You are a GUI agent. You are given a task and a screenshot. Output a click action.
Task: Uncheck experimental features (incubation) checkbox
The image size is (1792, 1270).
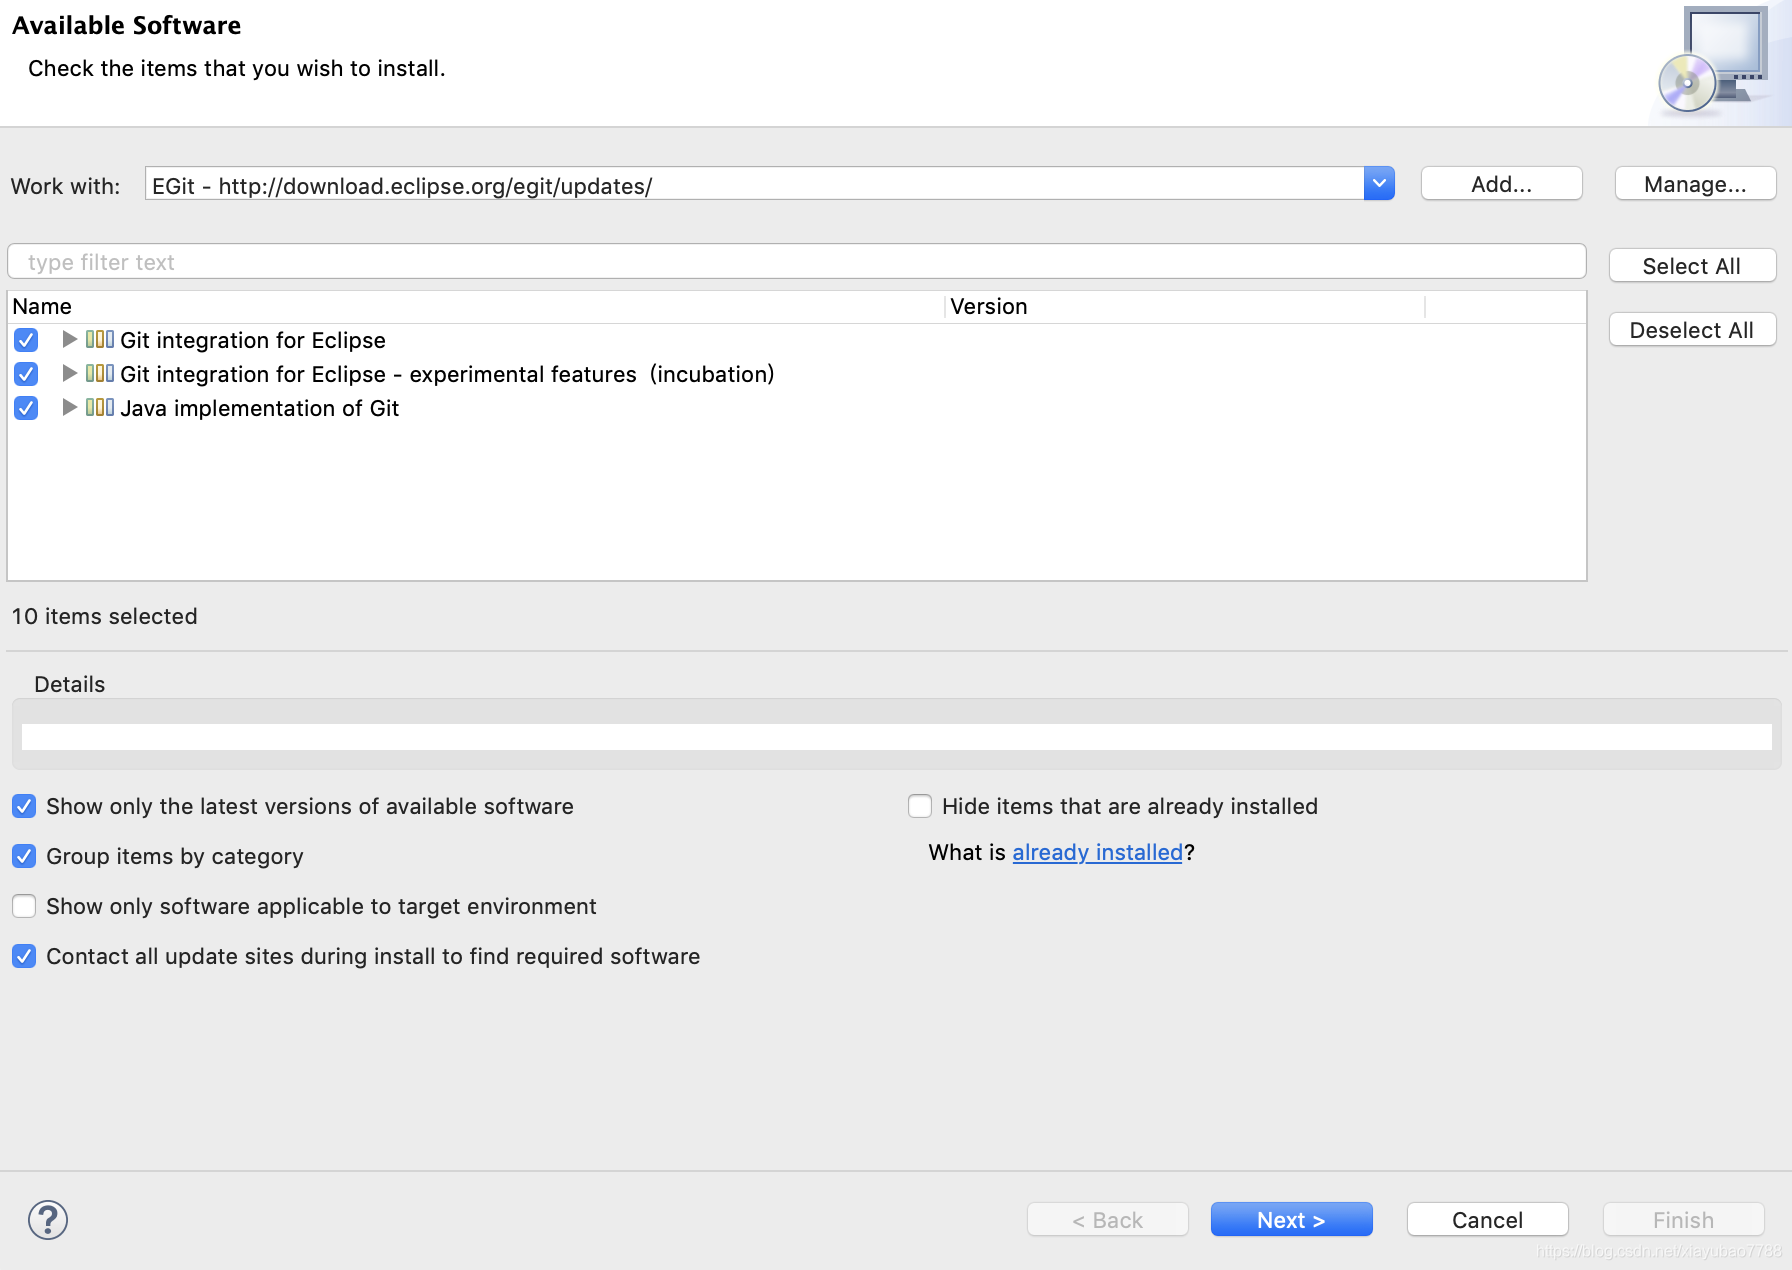(x=26, y=374)
